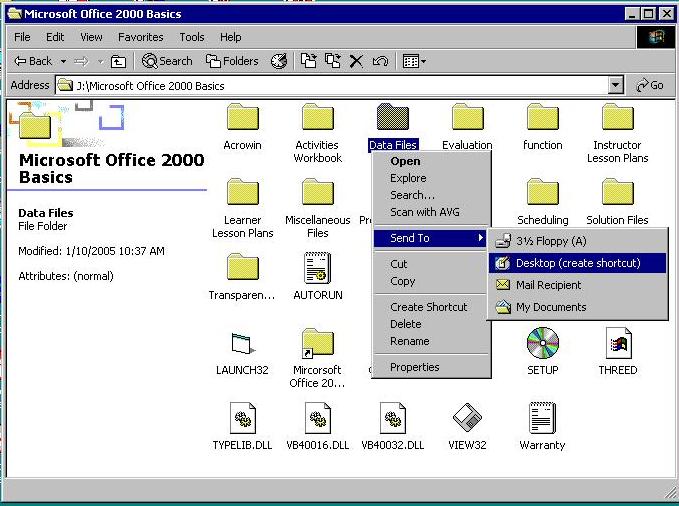Choose Scan with AVG

tap(431, 212)
